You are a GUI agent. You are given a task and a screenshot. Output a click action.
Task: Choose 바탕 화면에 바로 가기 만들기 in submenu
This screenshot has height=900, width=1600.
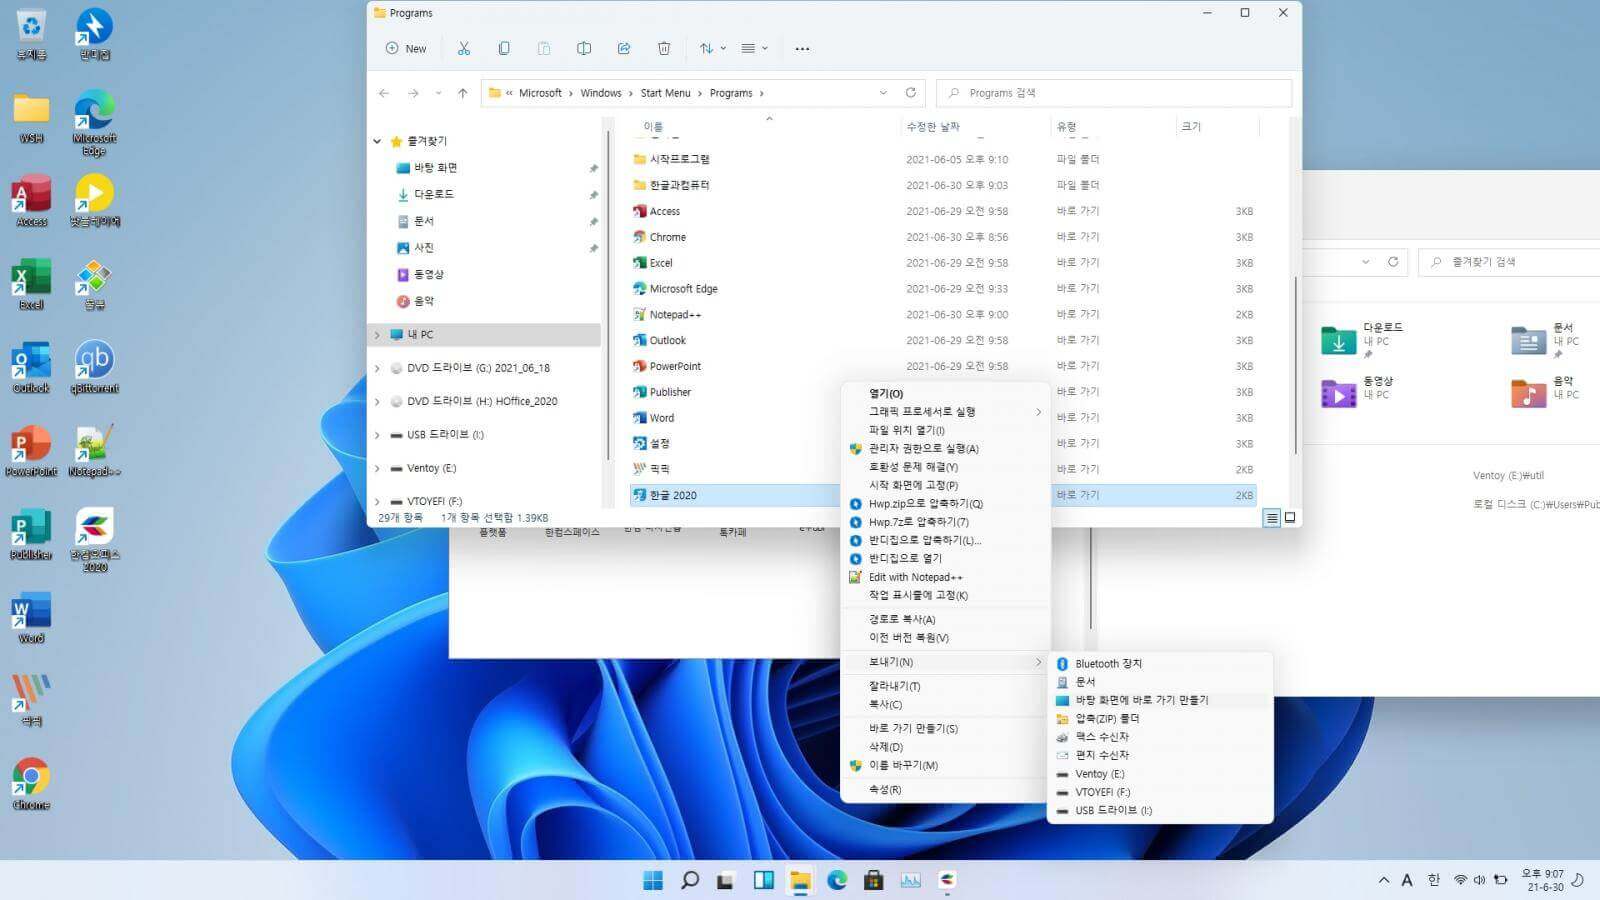[1160, 701]
